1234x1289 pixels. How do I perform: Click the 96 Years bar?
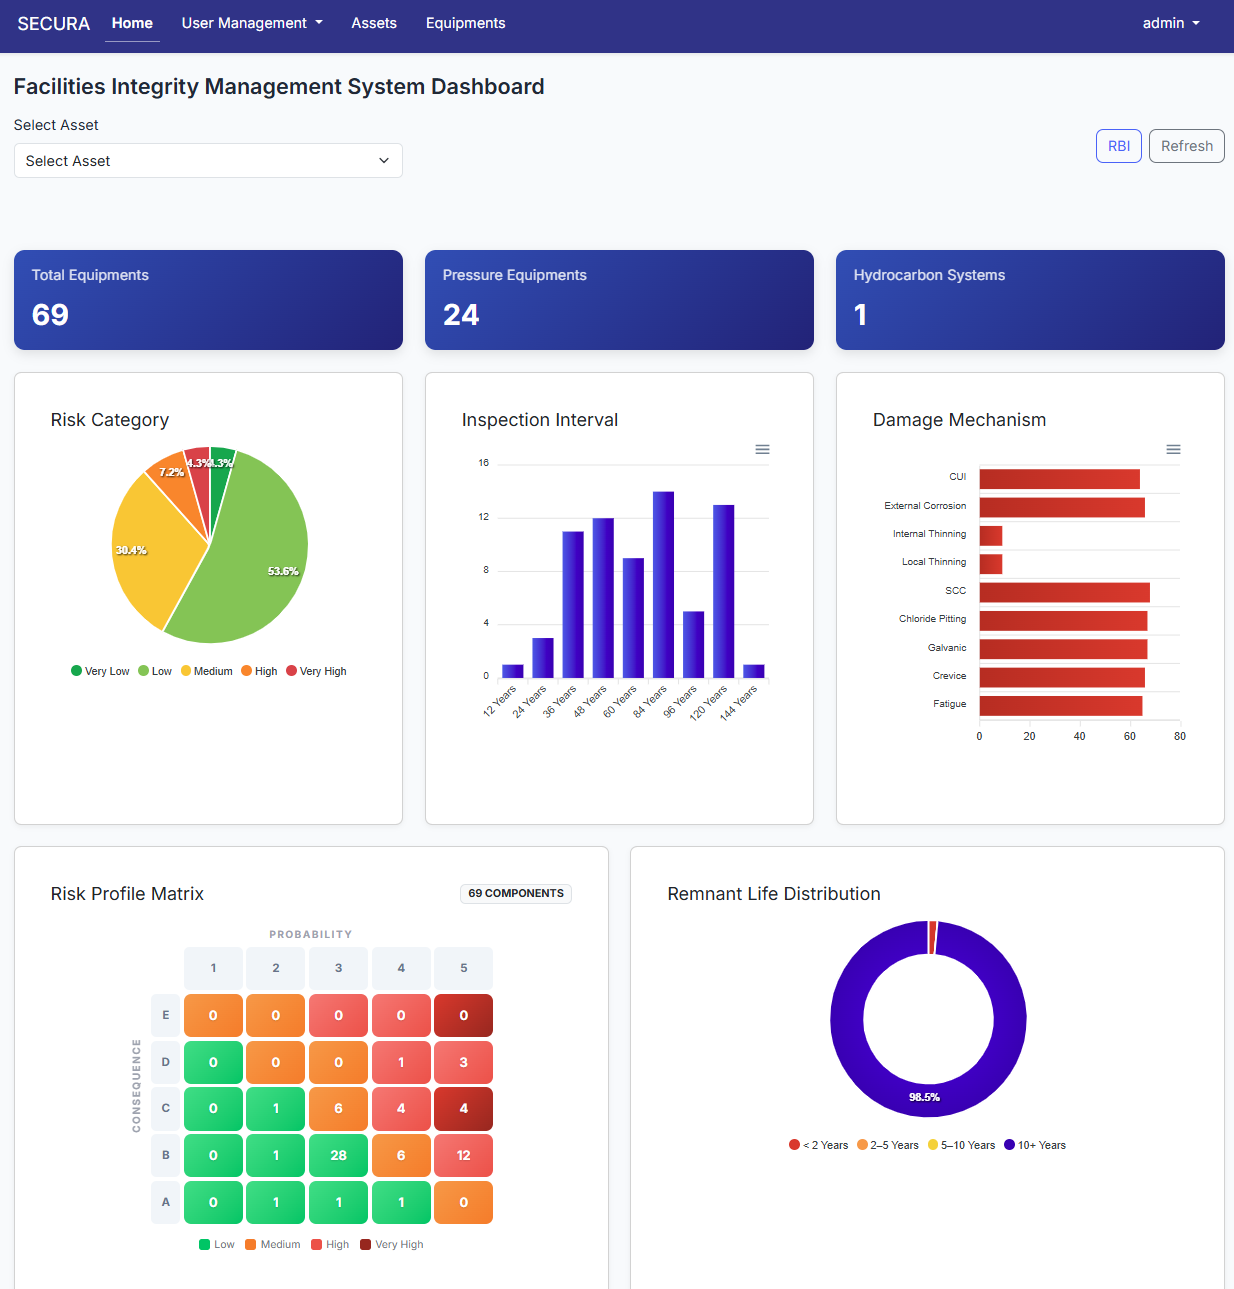point(693,644)
